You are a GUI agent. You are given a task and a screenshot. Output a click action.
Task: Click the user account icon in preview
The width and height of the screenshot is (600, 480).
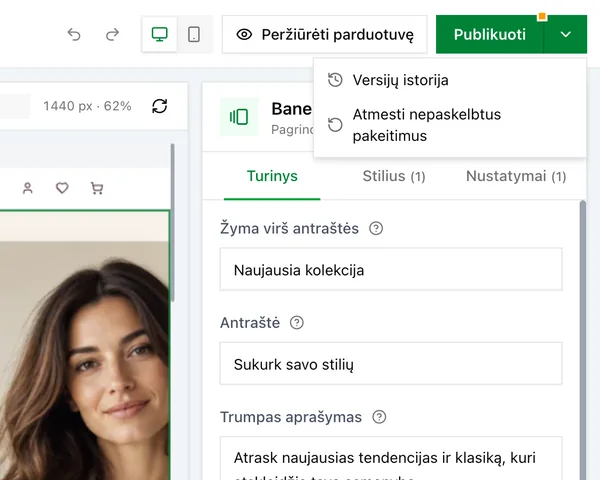coord(28,188)
